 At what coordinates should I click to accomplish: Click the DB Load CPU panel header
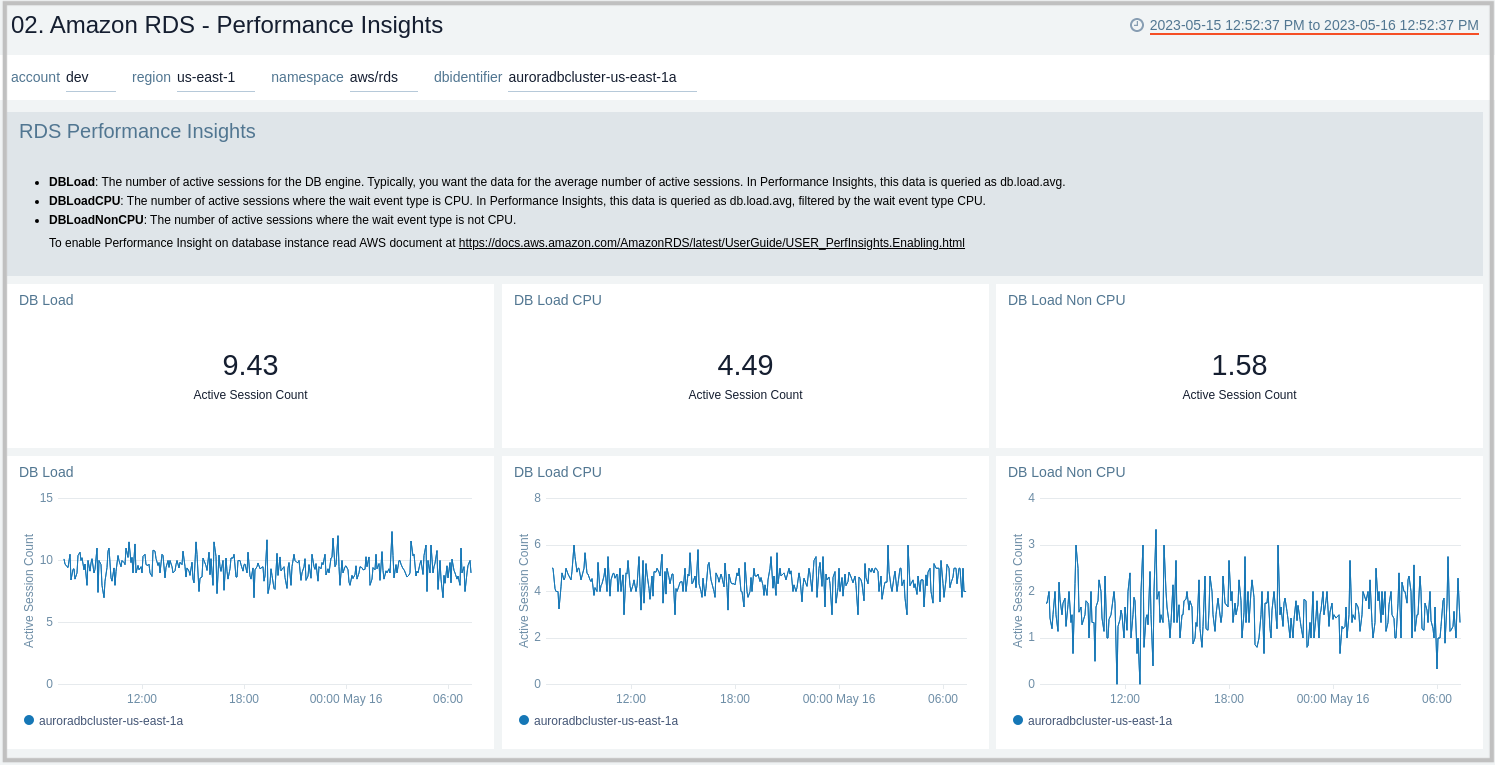[557, 300]
